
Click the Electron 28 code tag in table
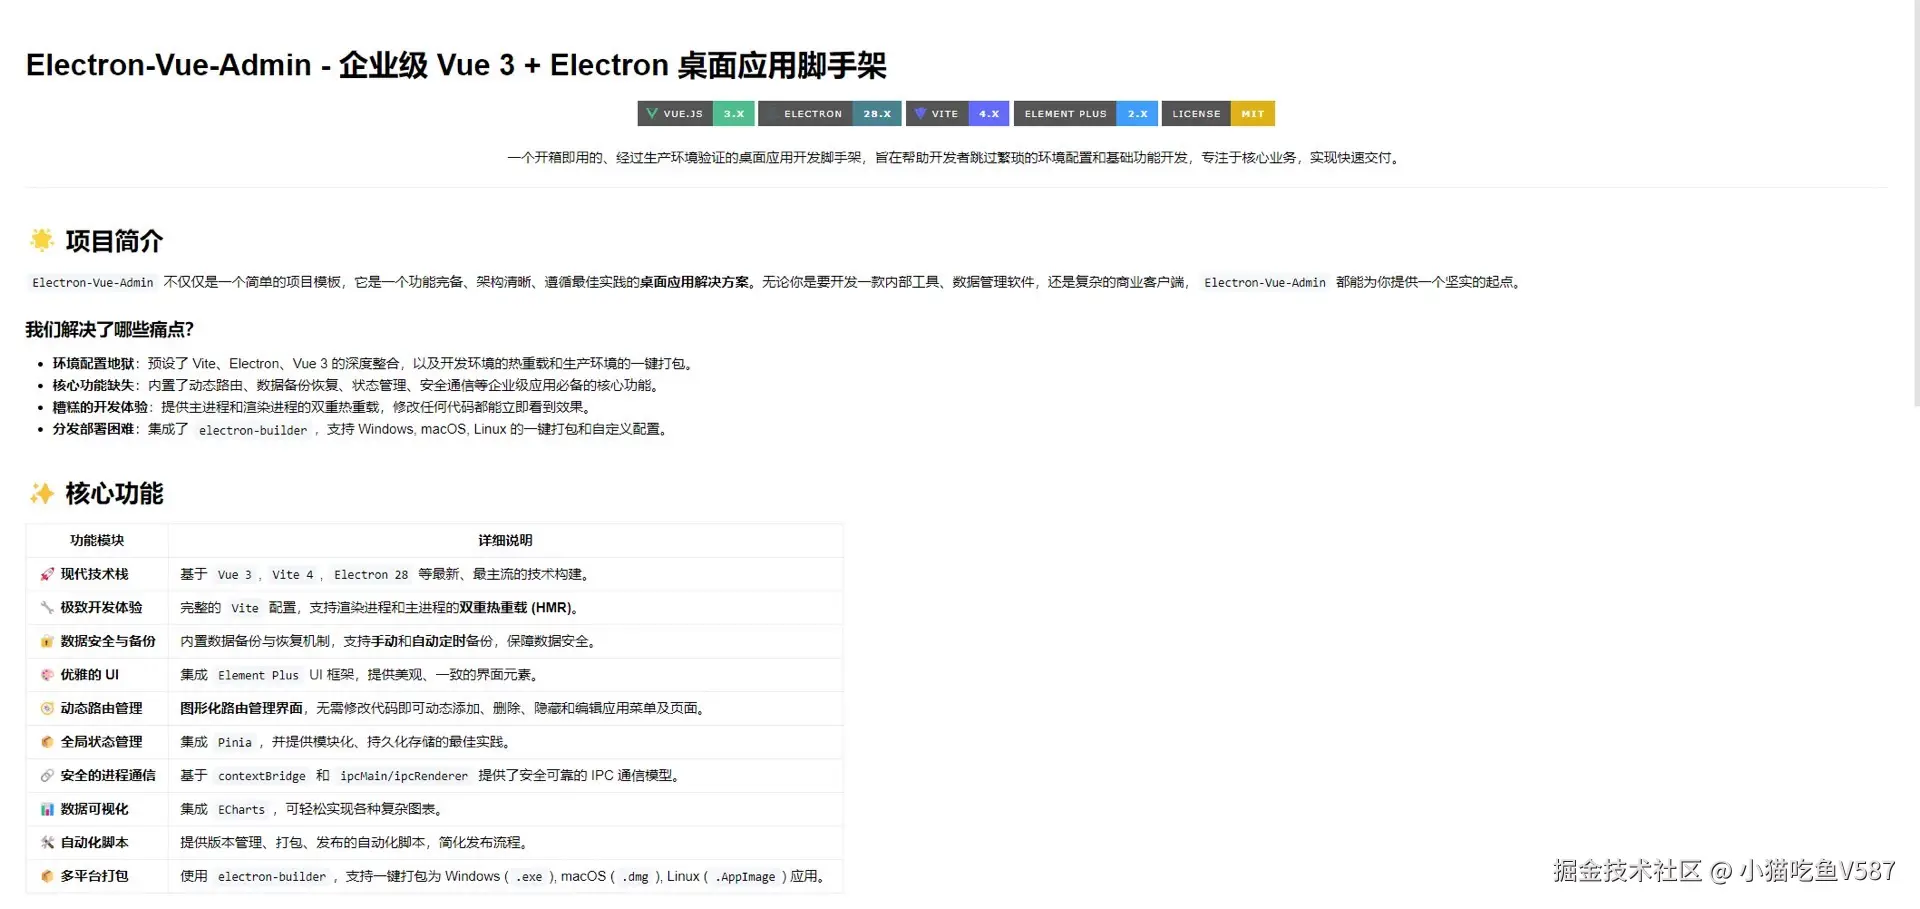[371, 575]
